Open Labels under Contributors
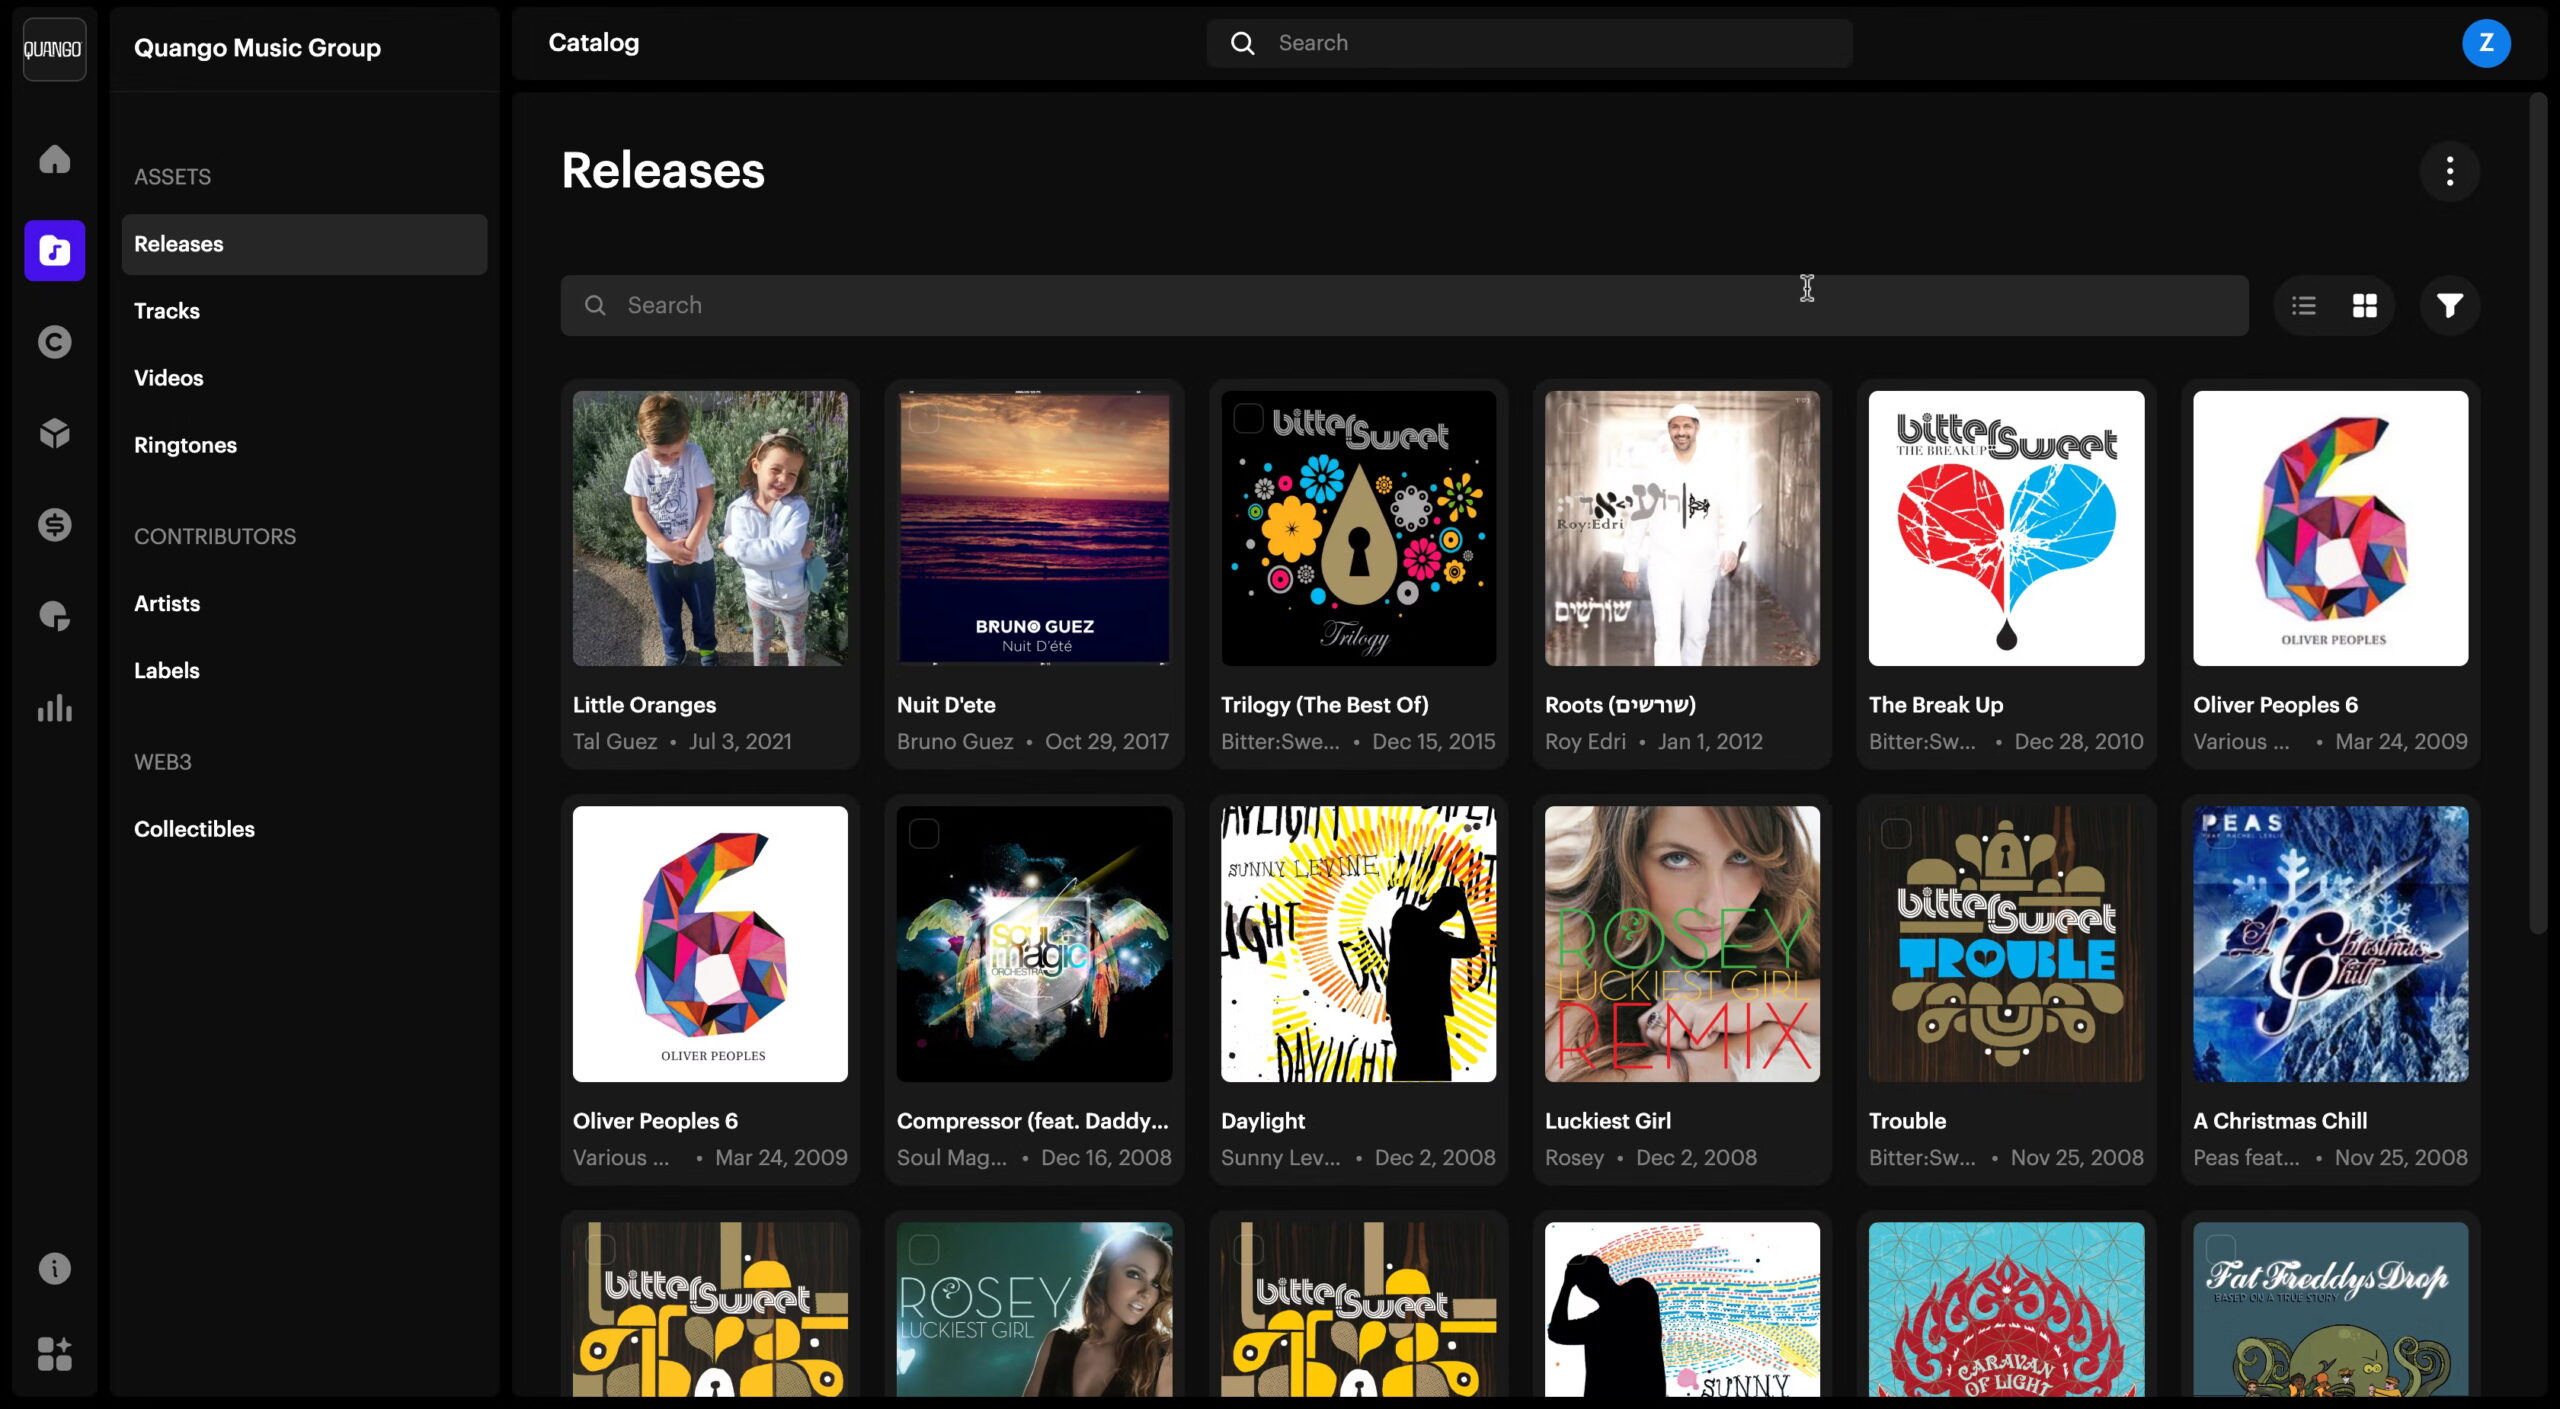The height and width of the screenshot is (1409, 2560). (x=167, y=670)
